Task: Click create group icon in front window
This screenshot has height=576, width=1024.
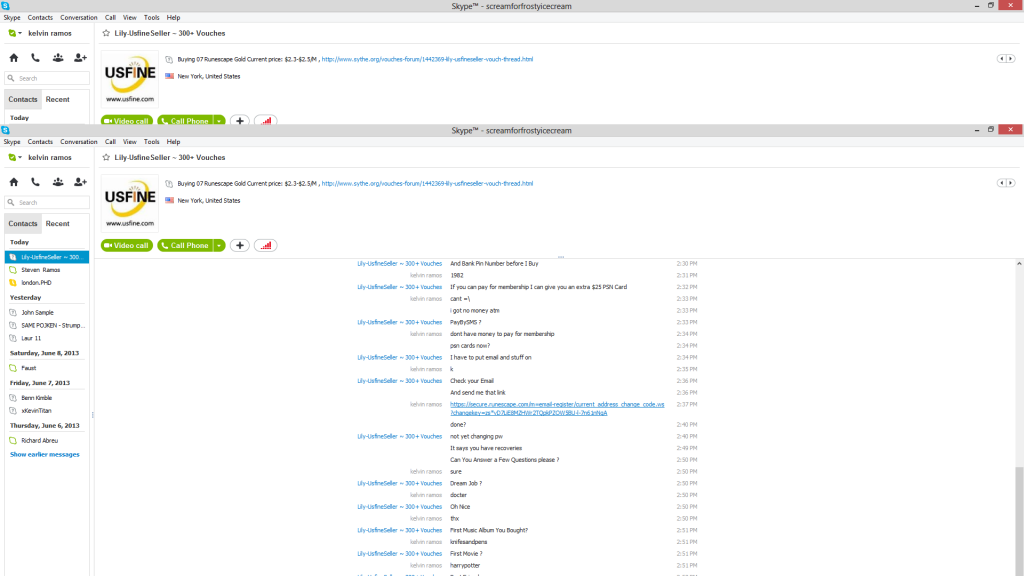Action: 58,182
